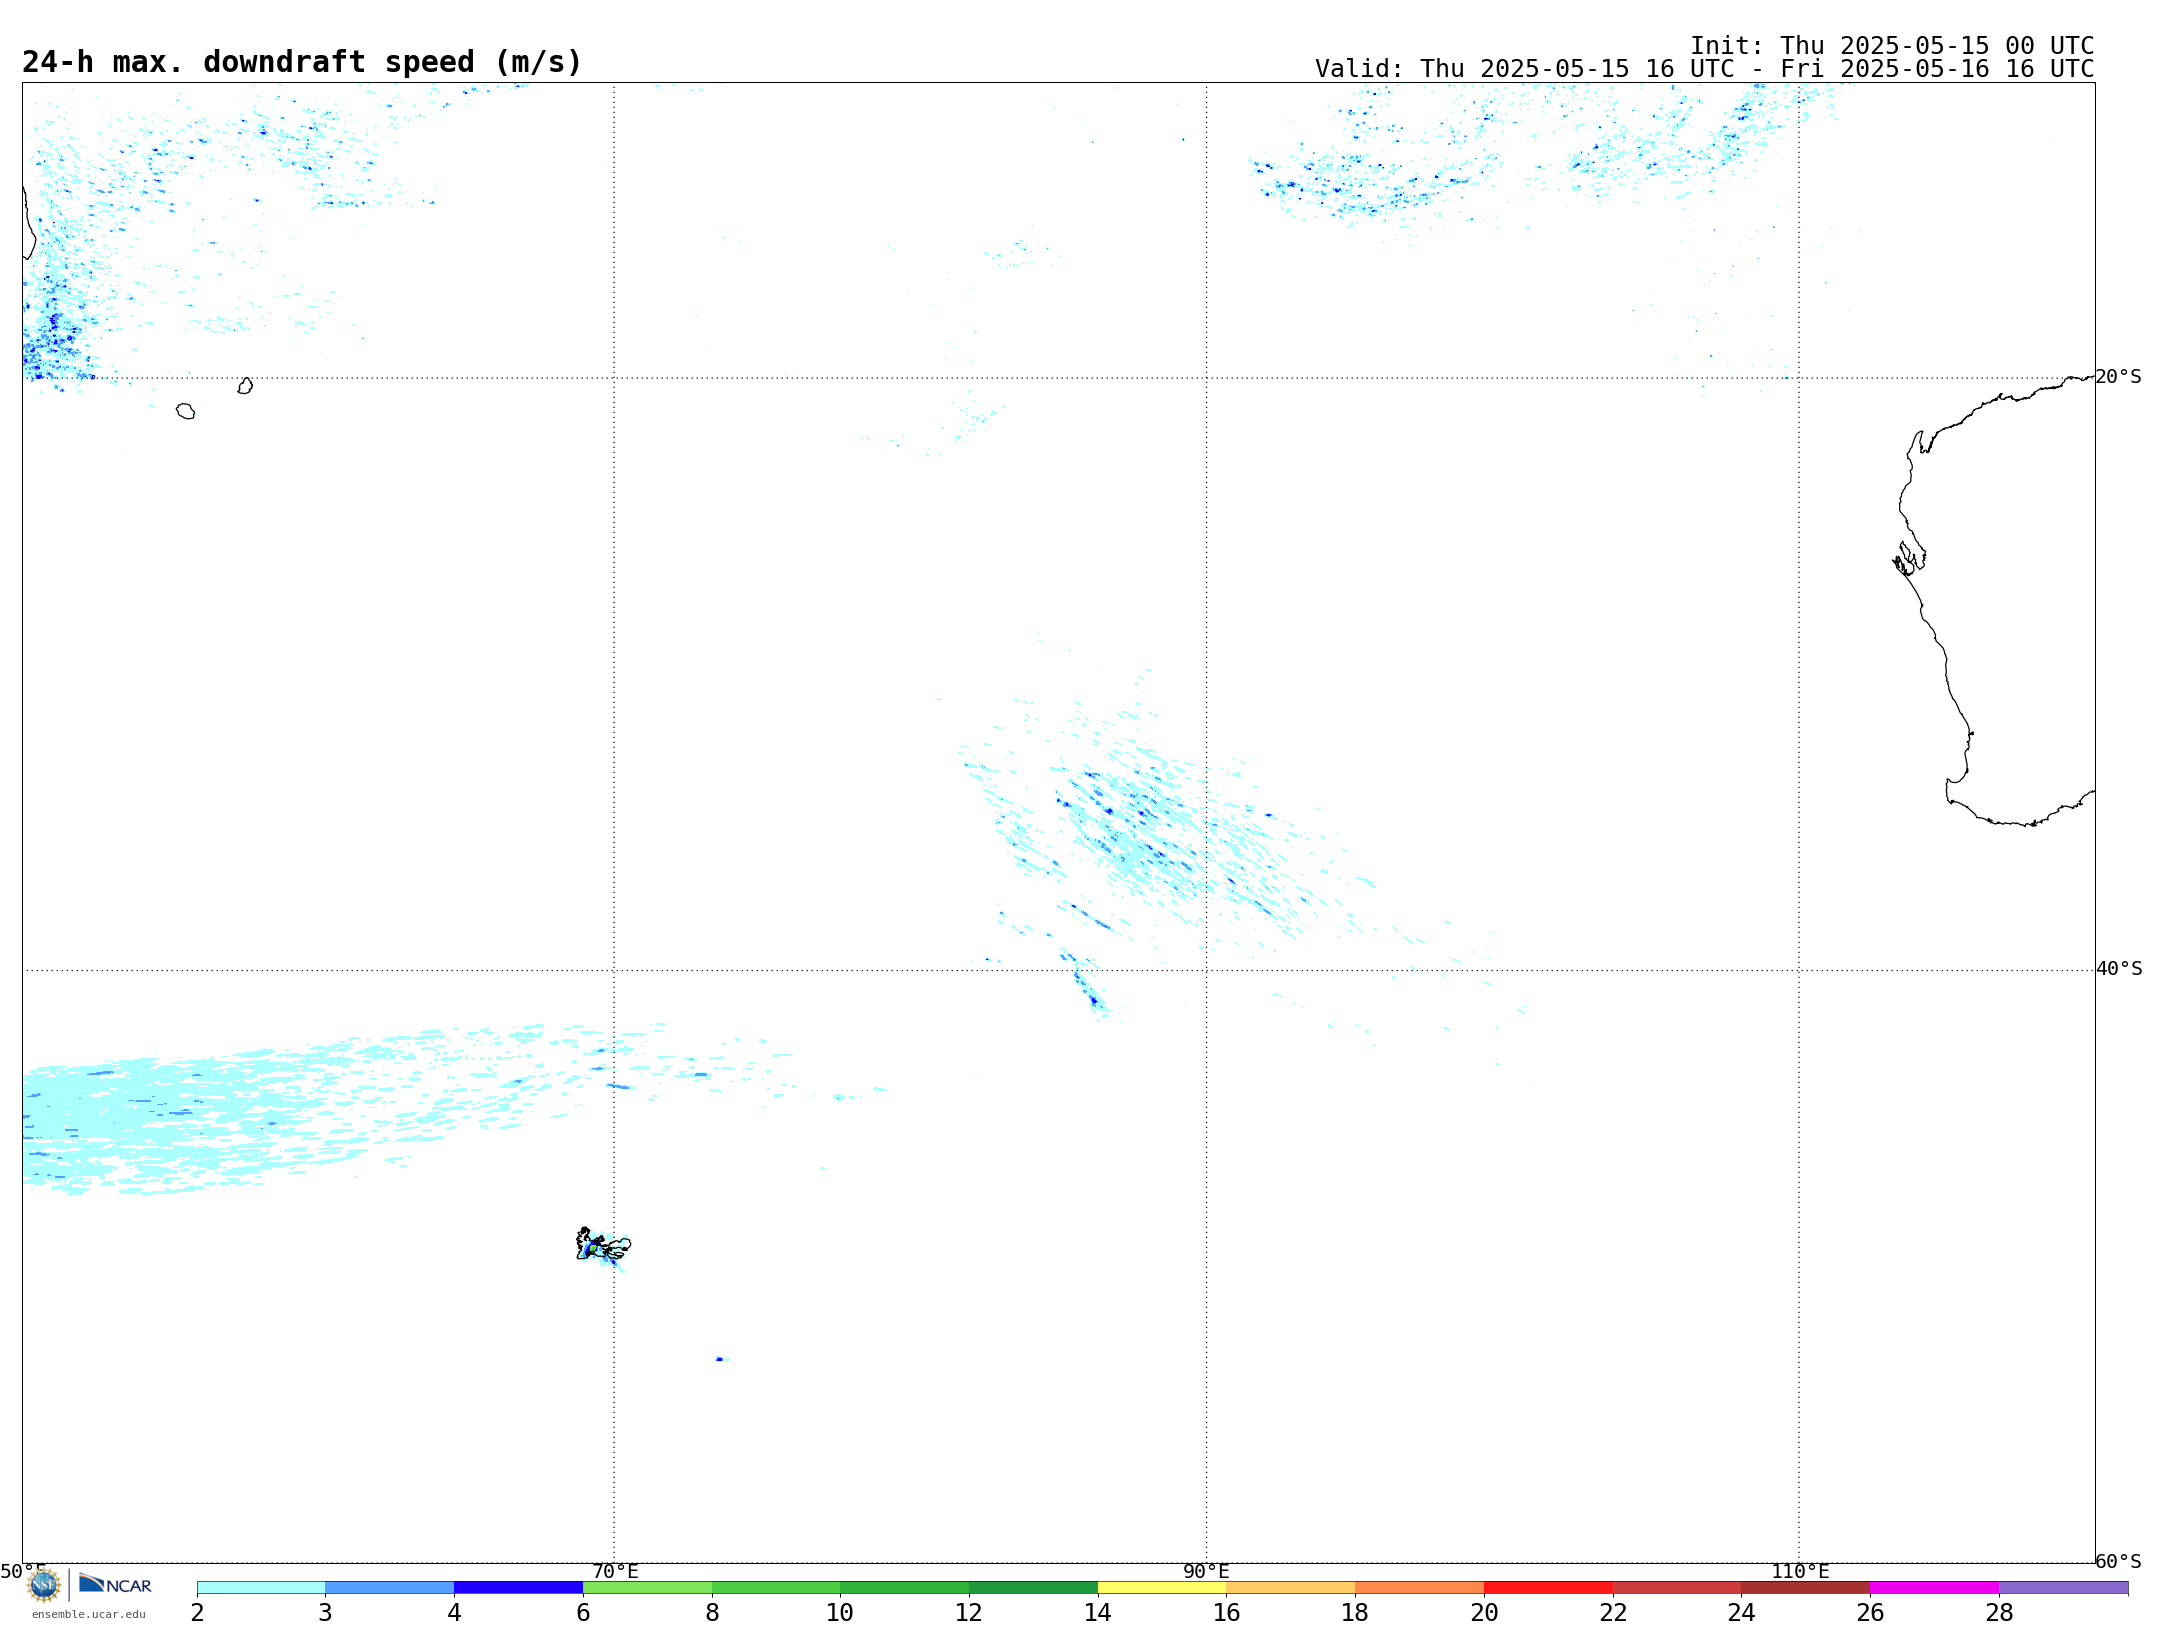This screenshot has width=2160, height=1626.
Task: Pick the green 8–10 m/s colorbar segment
Action: click(776, 1588)
